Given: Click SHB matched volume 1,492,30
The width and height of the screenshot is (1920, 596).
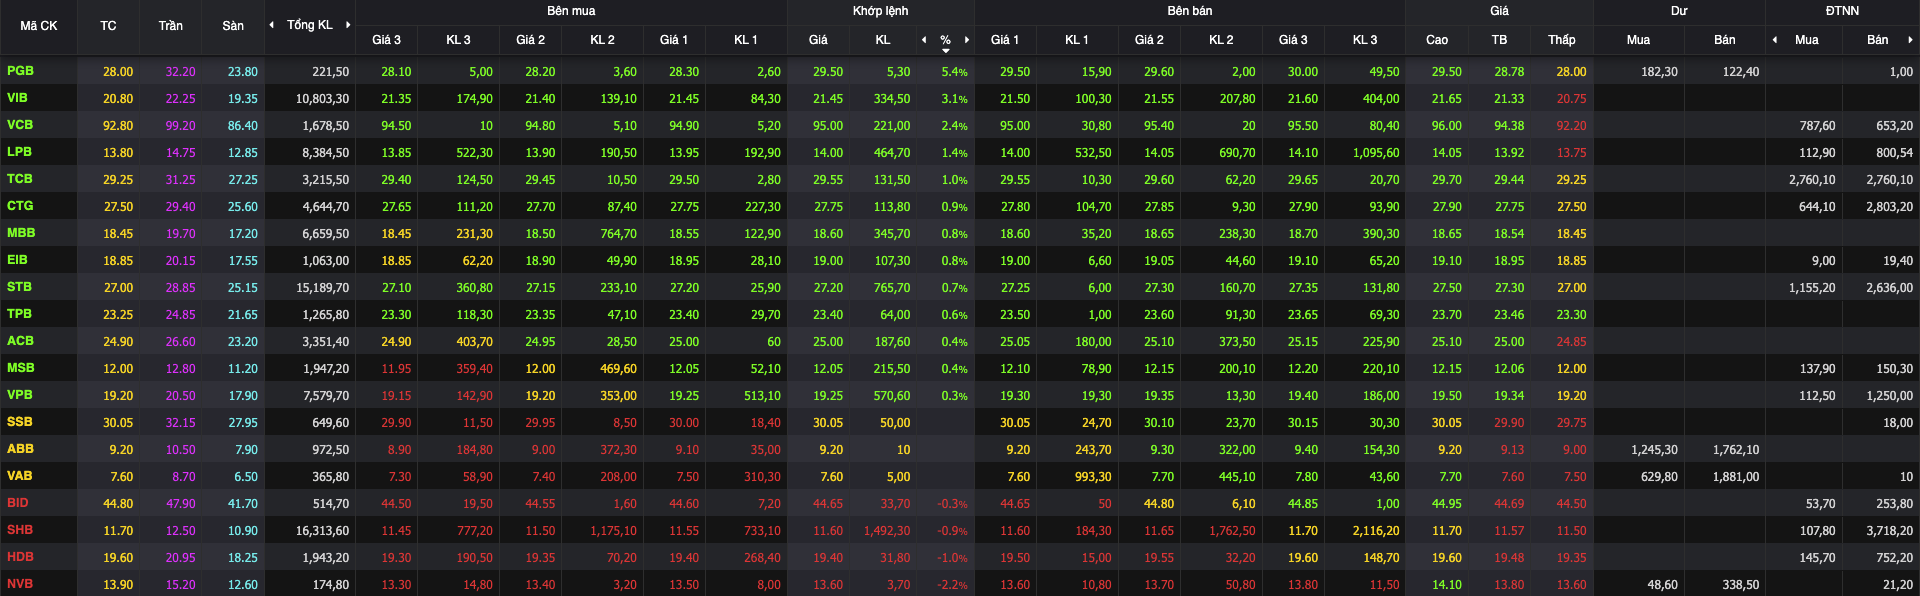Looking at the screenshot, I should click(x=887, y=531).
